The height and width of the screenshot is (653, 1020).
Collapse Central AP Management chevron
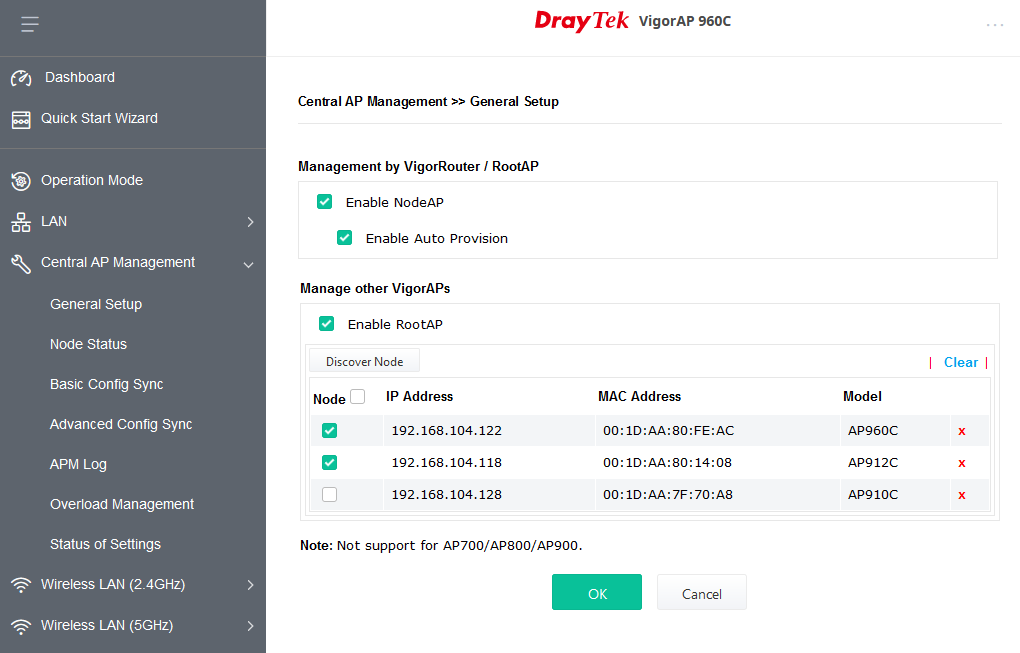coord(248,265)
